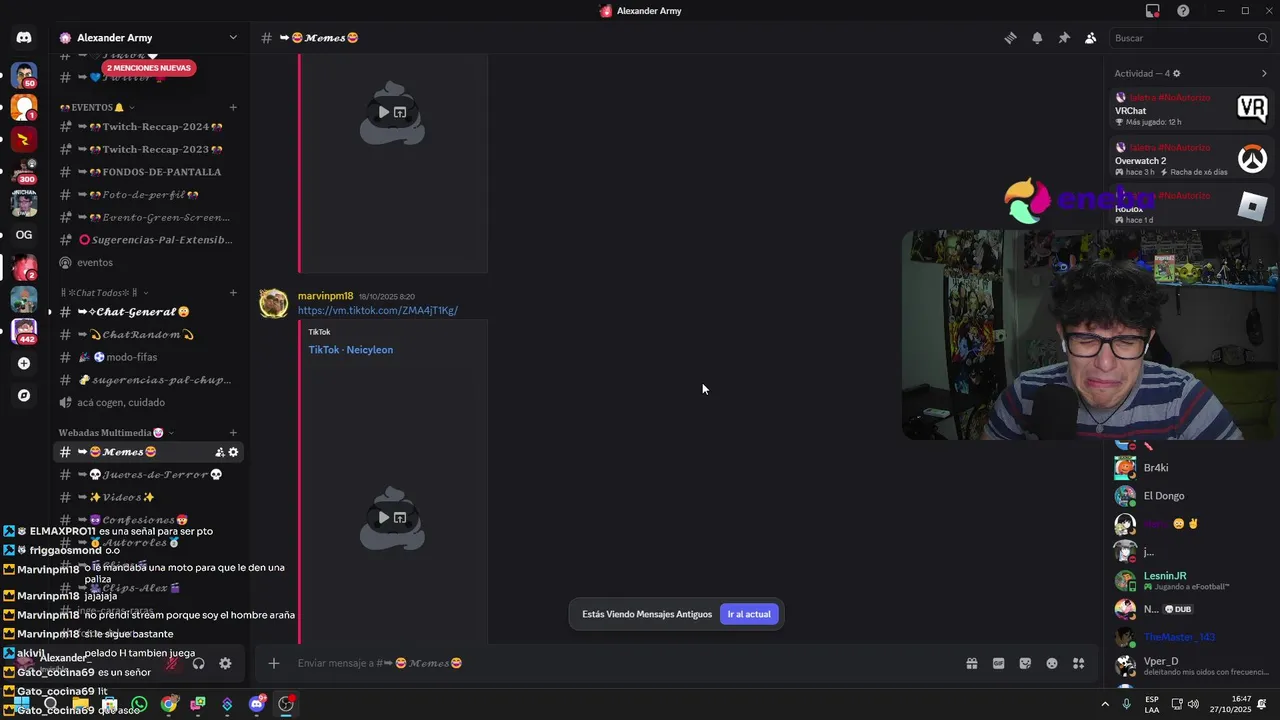Open the threads icon in channel header
This screenshot has height=720, width=1280.
point(1010,38)
